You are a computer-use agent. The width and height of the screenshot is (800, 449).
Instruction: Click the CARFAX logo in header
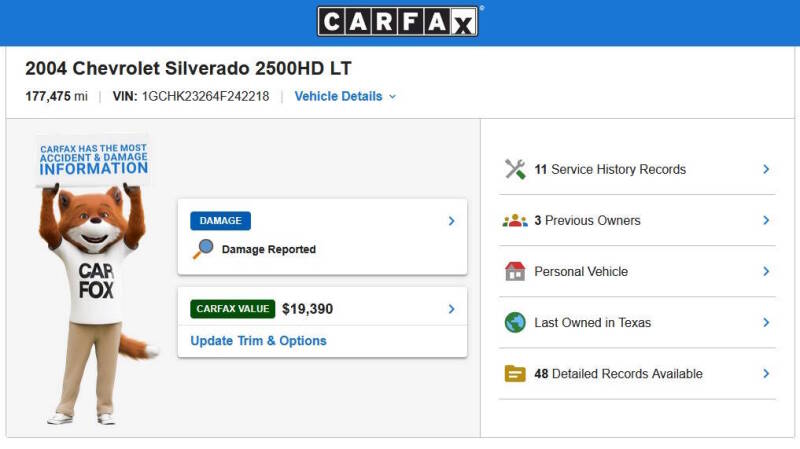click(398, 21)
